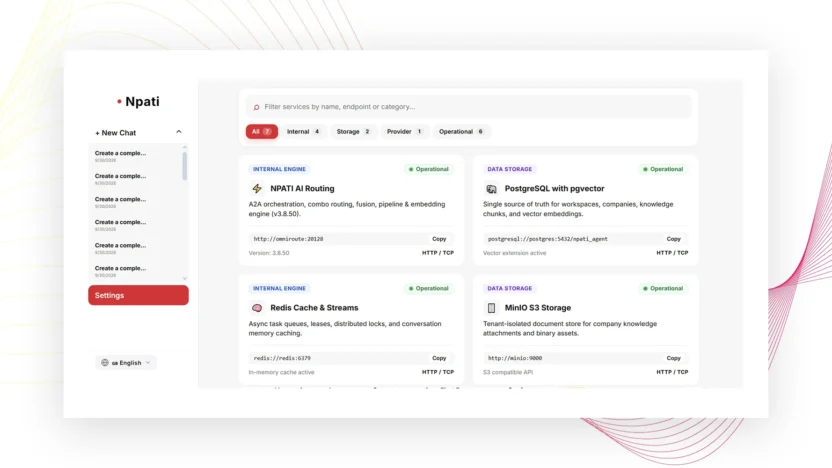Viewport: 832px width, 468px height.
Task: Click HTTP / TCP label on MinIO card
Action: click(x=672, y=372)
